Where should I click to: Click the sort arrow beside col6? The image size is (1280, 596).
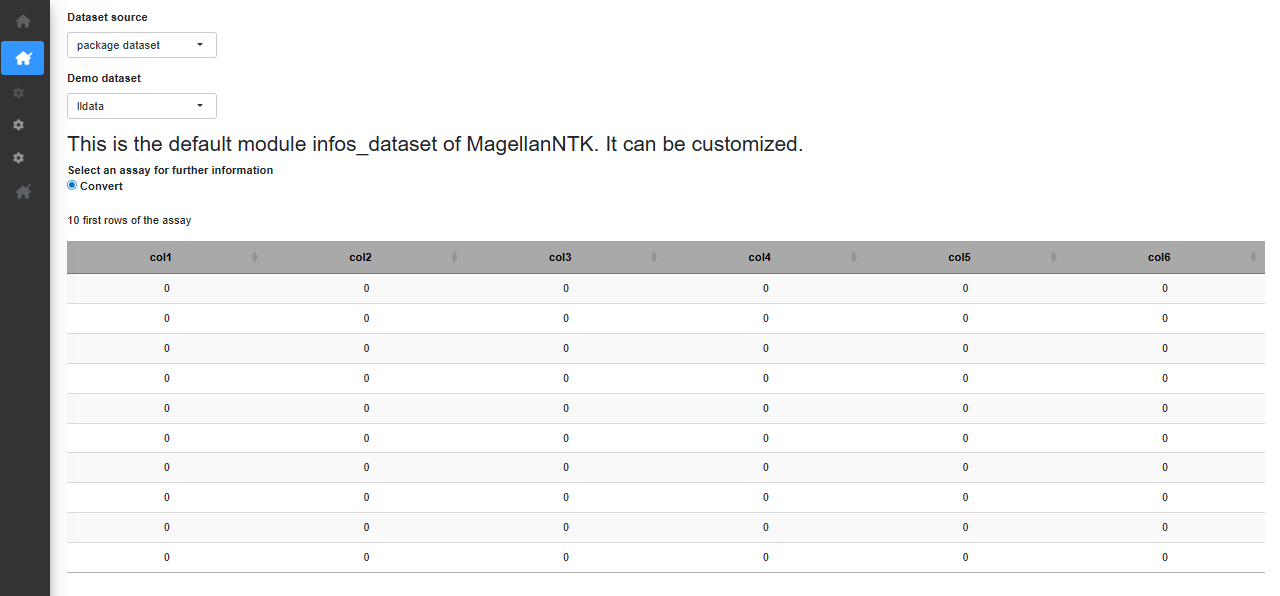pos(1253,257)
